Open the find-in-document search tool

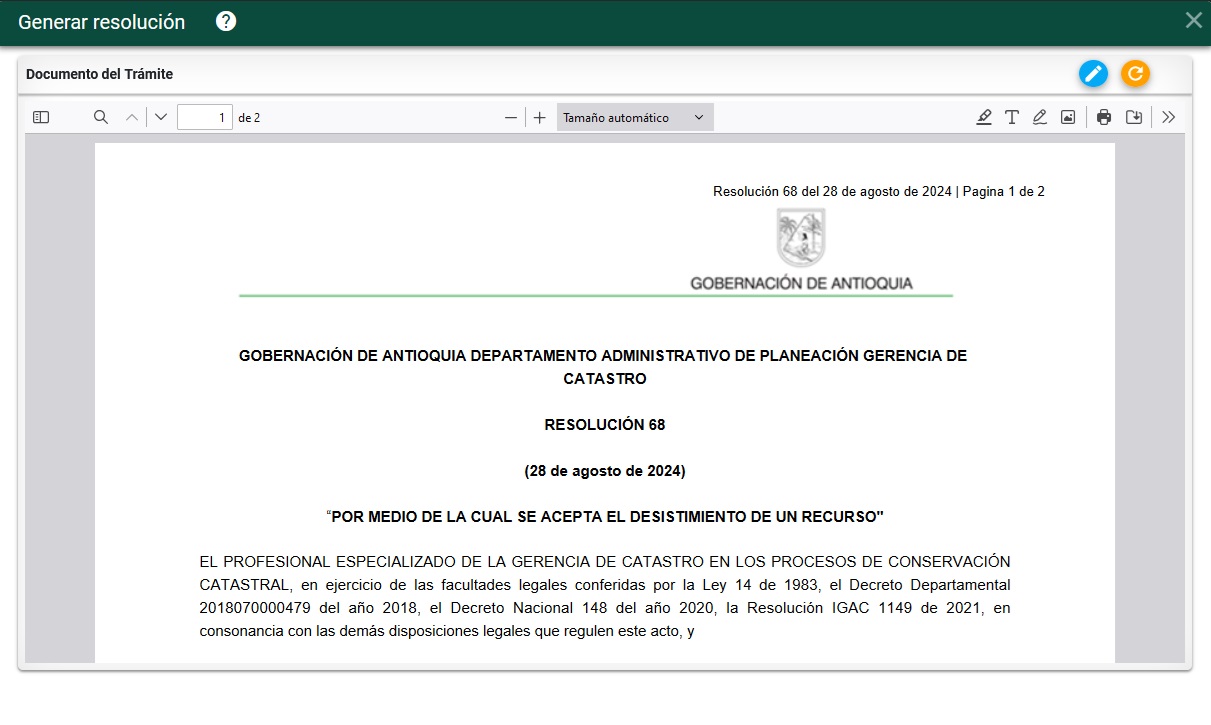[101, 117]
